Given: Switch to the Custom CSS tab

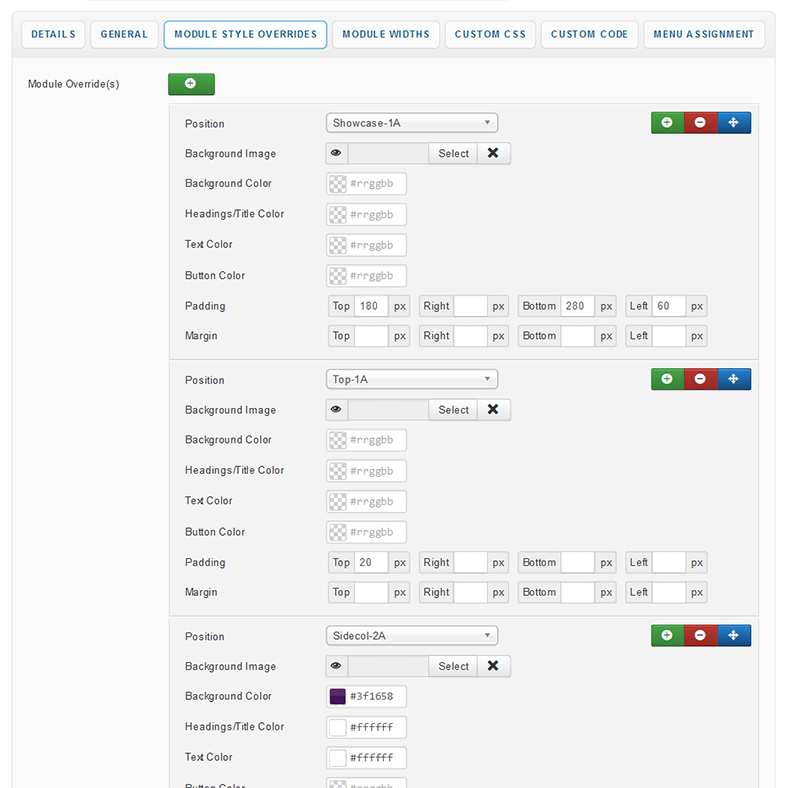Looking at the screenshot, I should pos(490,34).
